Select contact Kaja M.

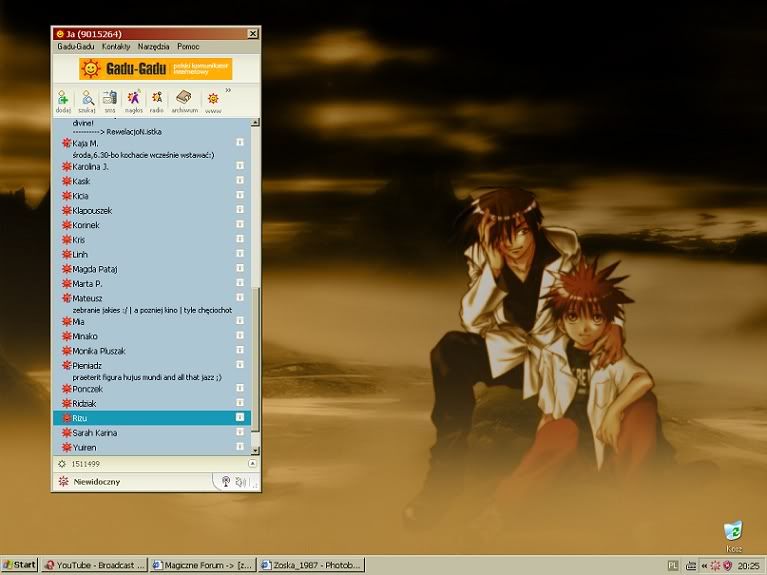(85, 143)
